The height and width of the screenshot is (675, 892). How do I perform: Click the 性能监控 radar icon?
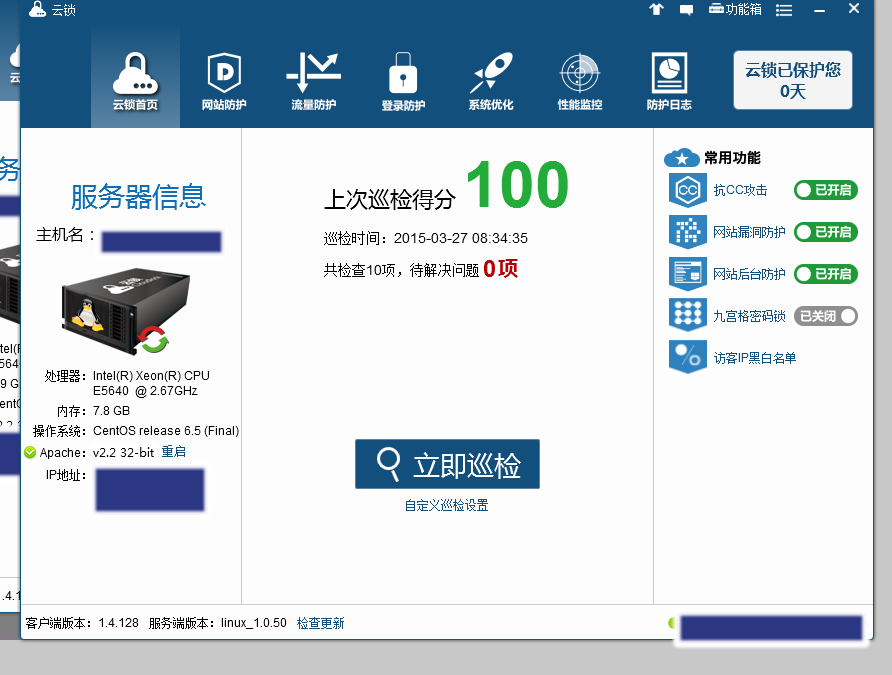[580, 80]
